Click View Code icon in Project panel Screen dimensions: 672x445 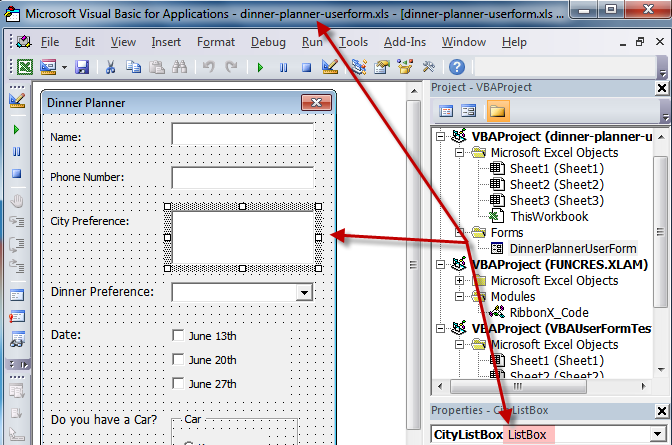(445, 110)
